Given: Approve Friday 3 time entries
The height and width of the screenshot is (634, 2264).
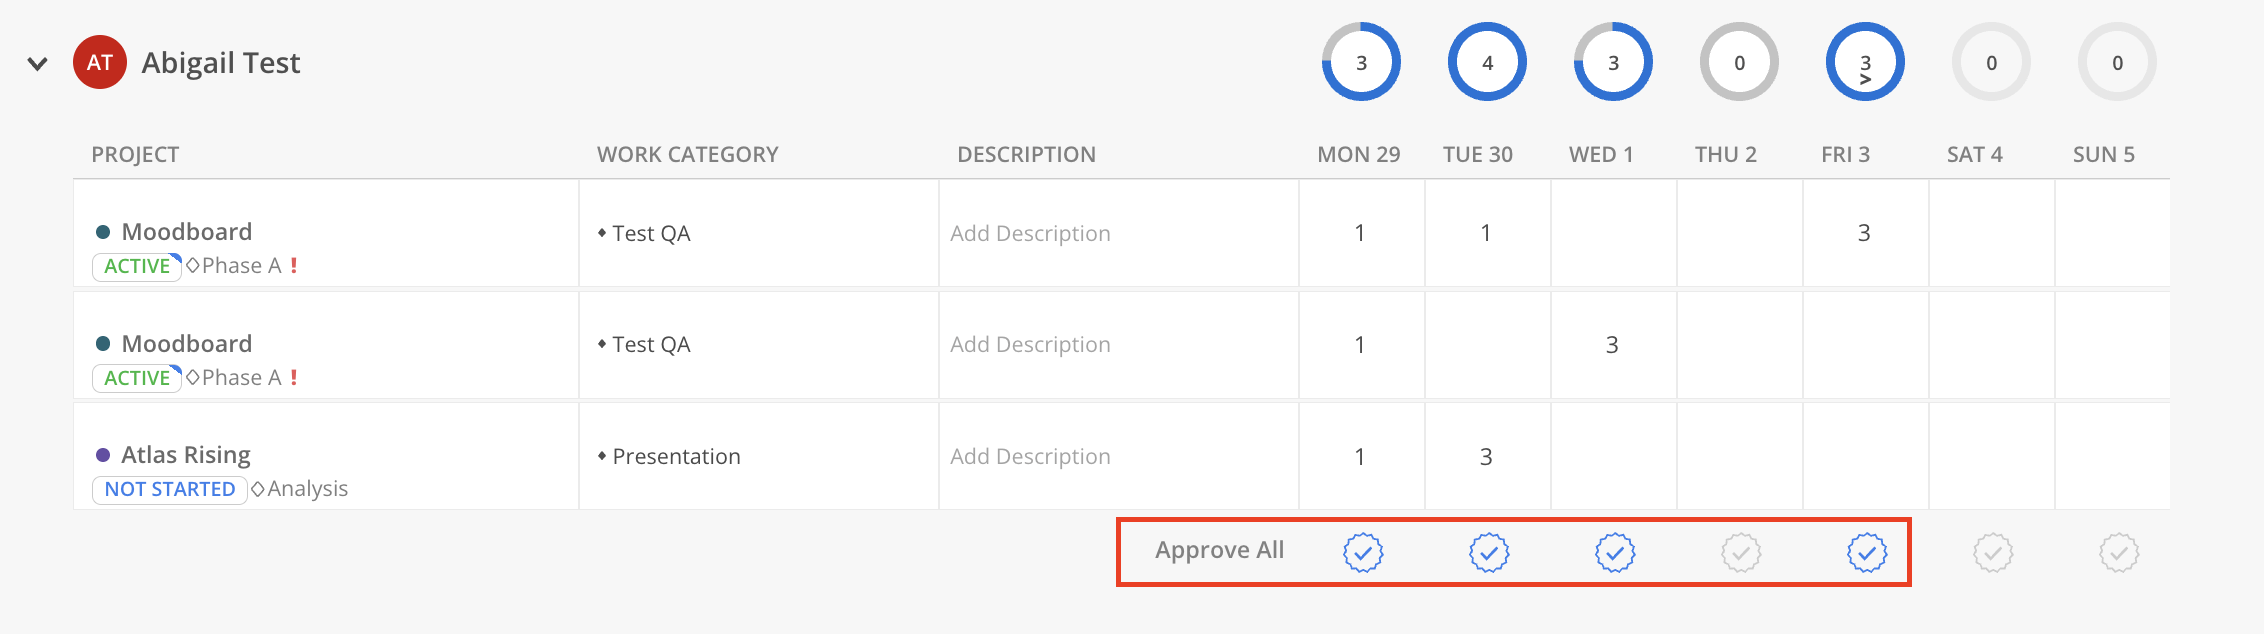Looking at the screenshot, I should [x=1866, y=552].
